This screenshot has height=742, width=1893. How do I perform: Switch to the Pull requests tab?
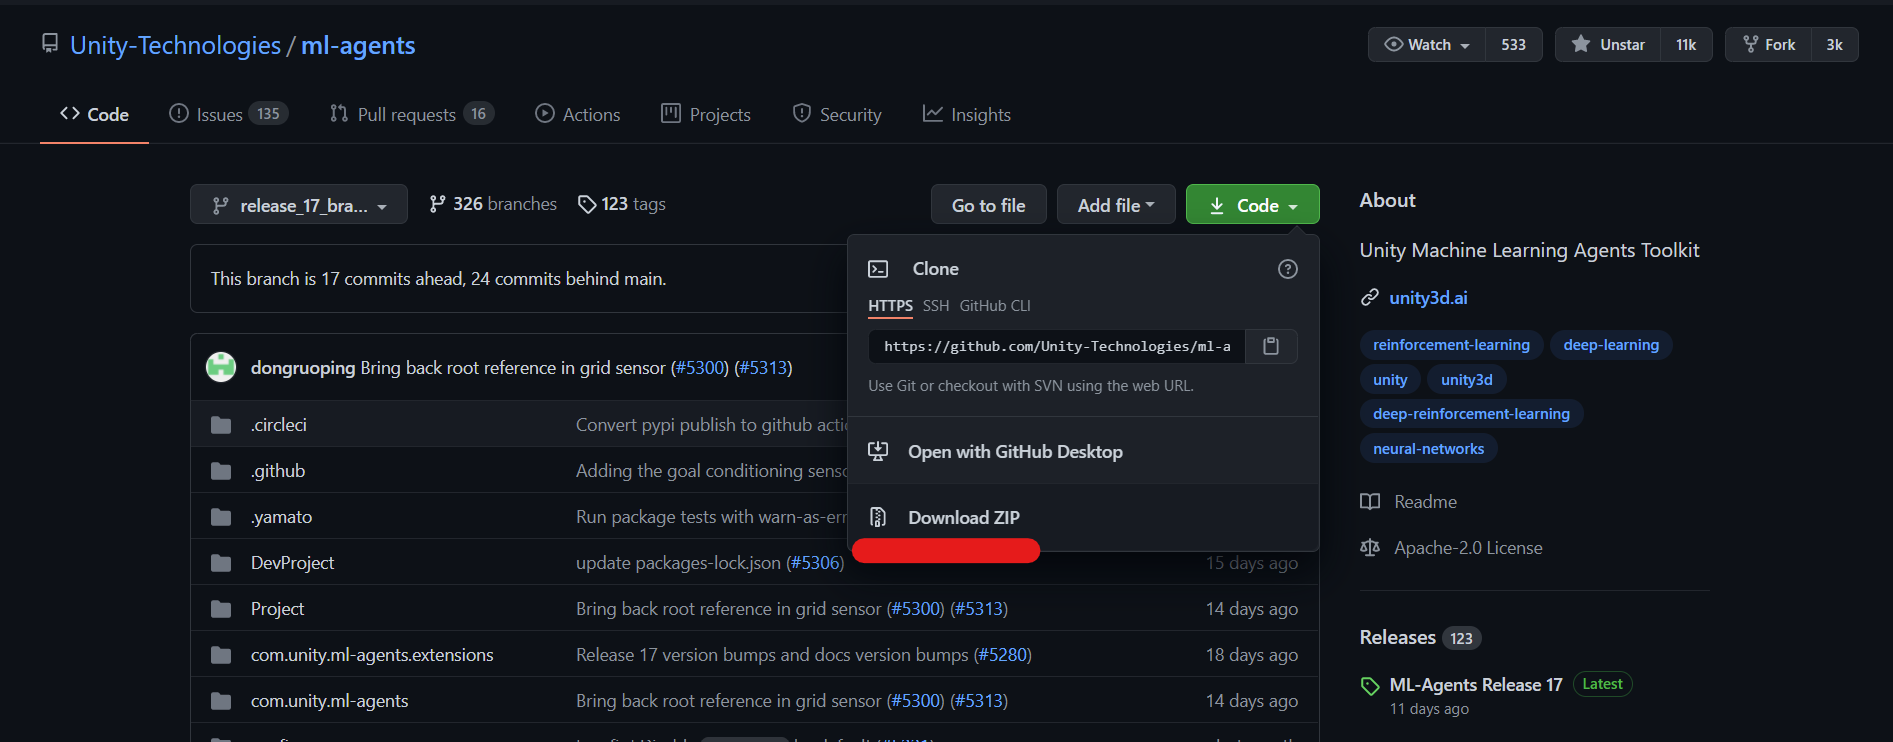[x=412, y=114]
